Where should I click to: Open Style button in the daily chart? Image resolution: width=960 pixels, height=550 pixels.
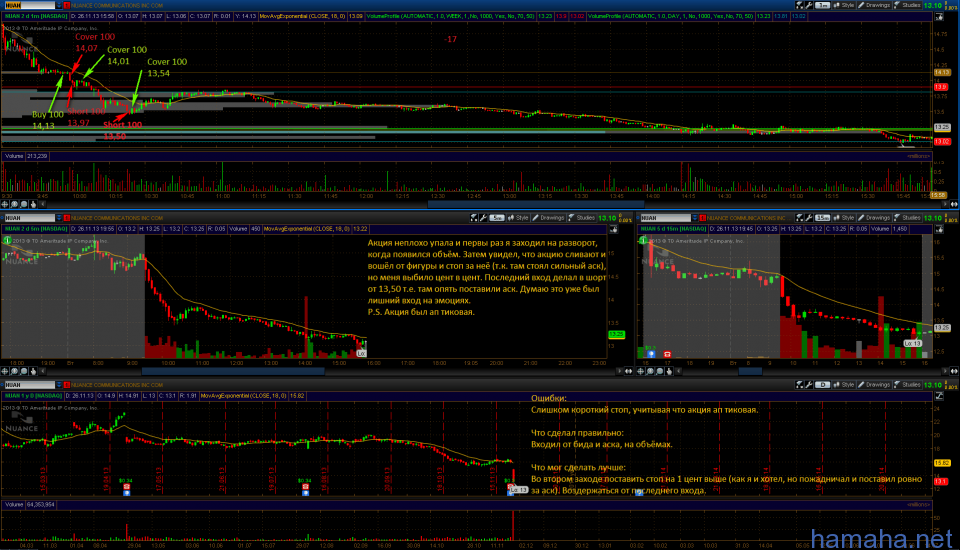coord(844,385)
